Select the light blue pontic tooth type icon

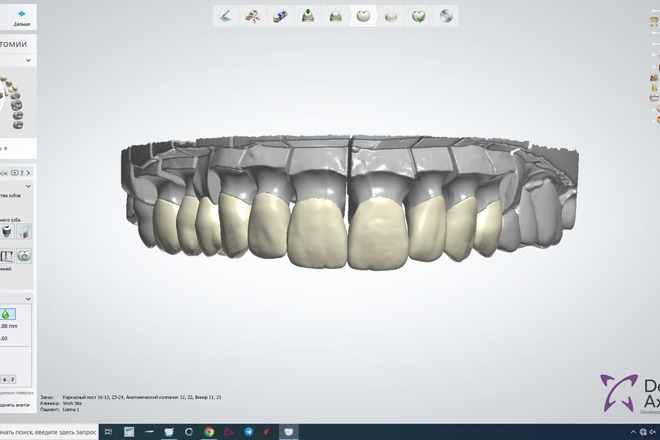coord(24,232)
